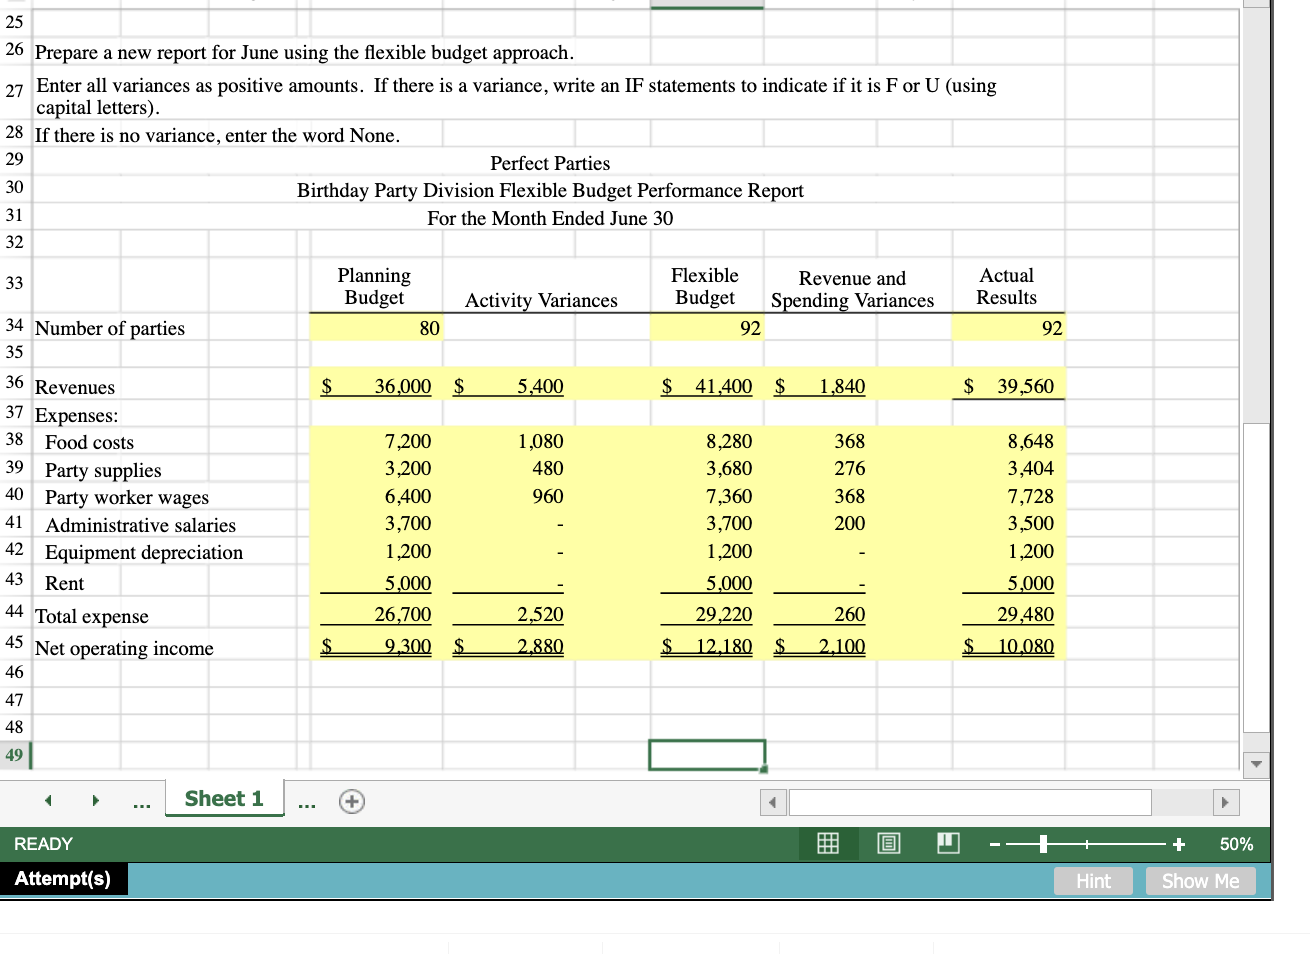Zoom in using the plus icon
The height and width of the screenshot is (954, 1310).
[x=1179, y=843]
